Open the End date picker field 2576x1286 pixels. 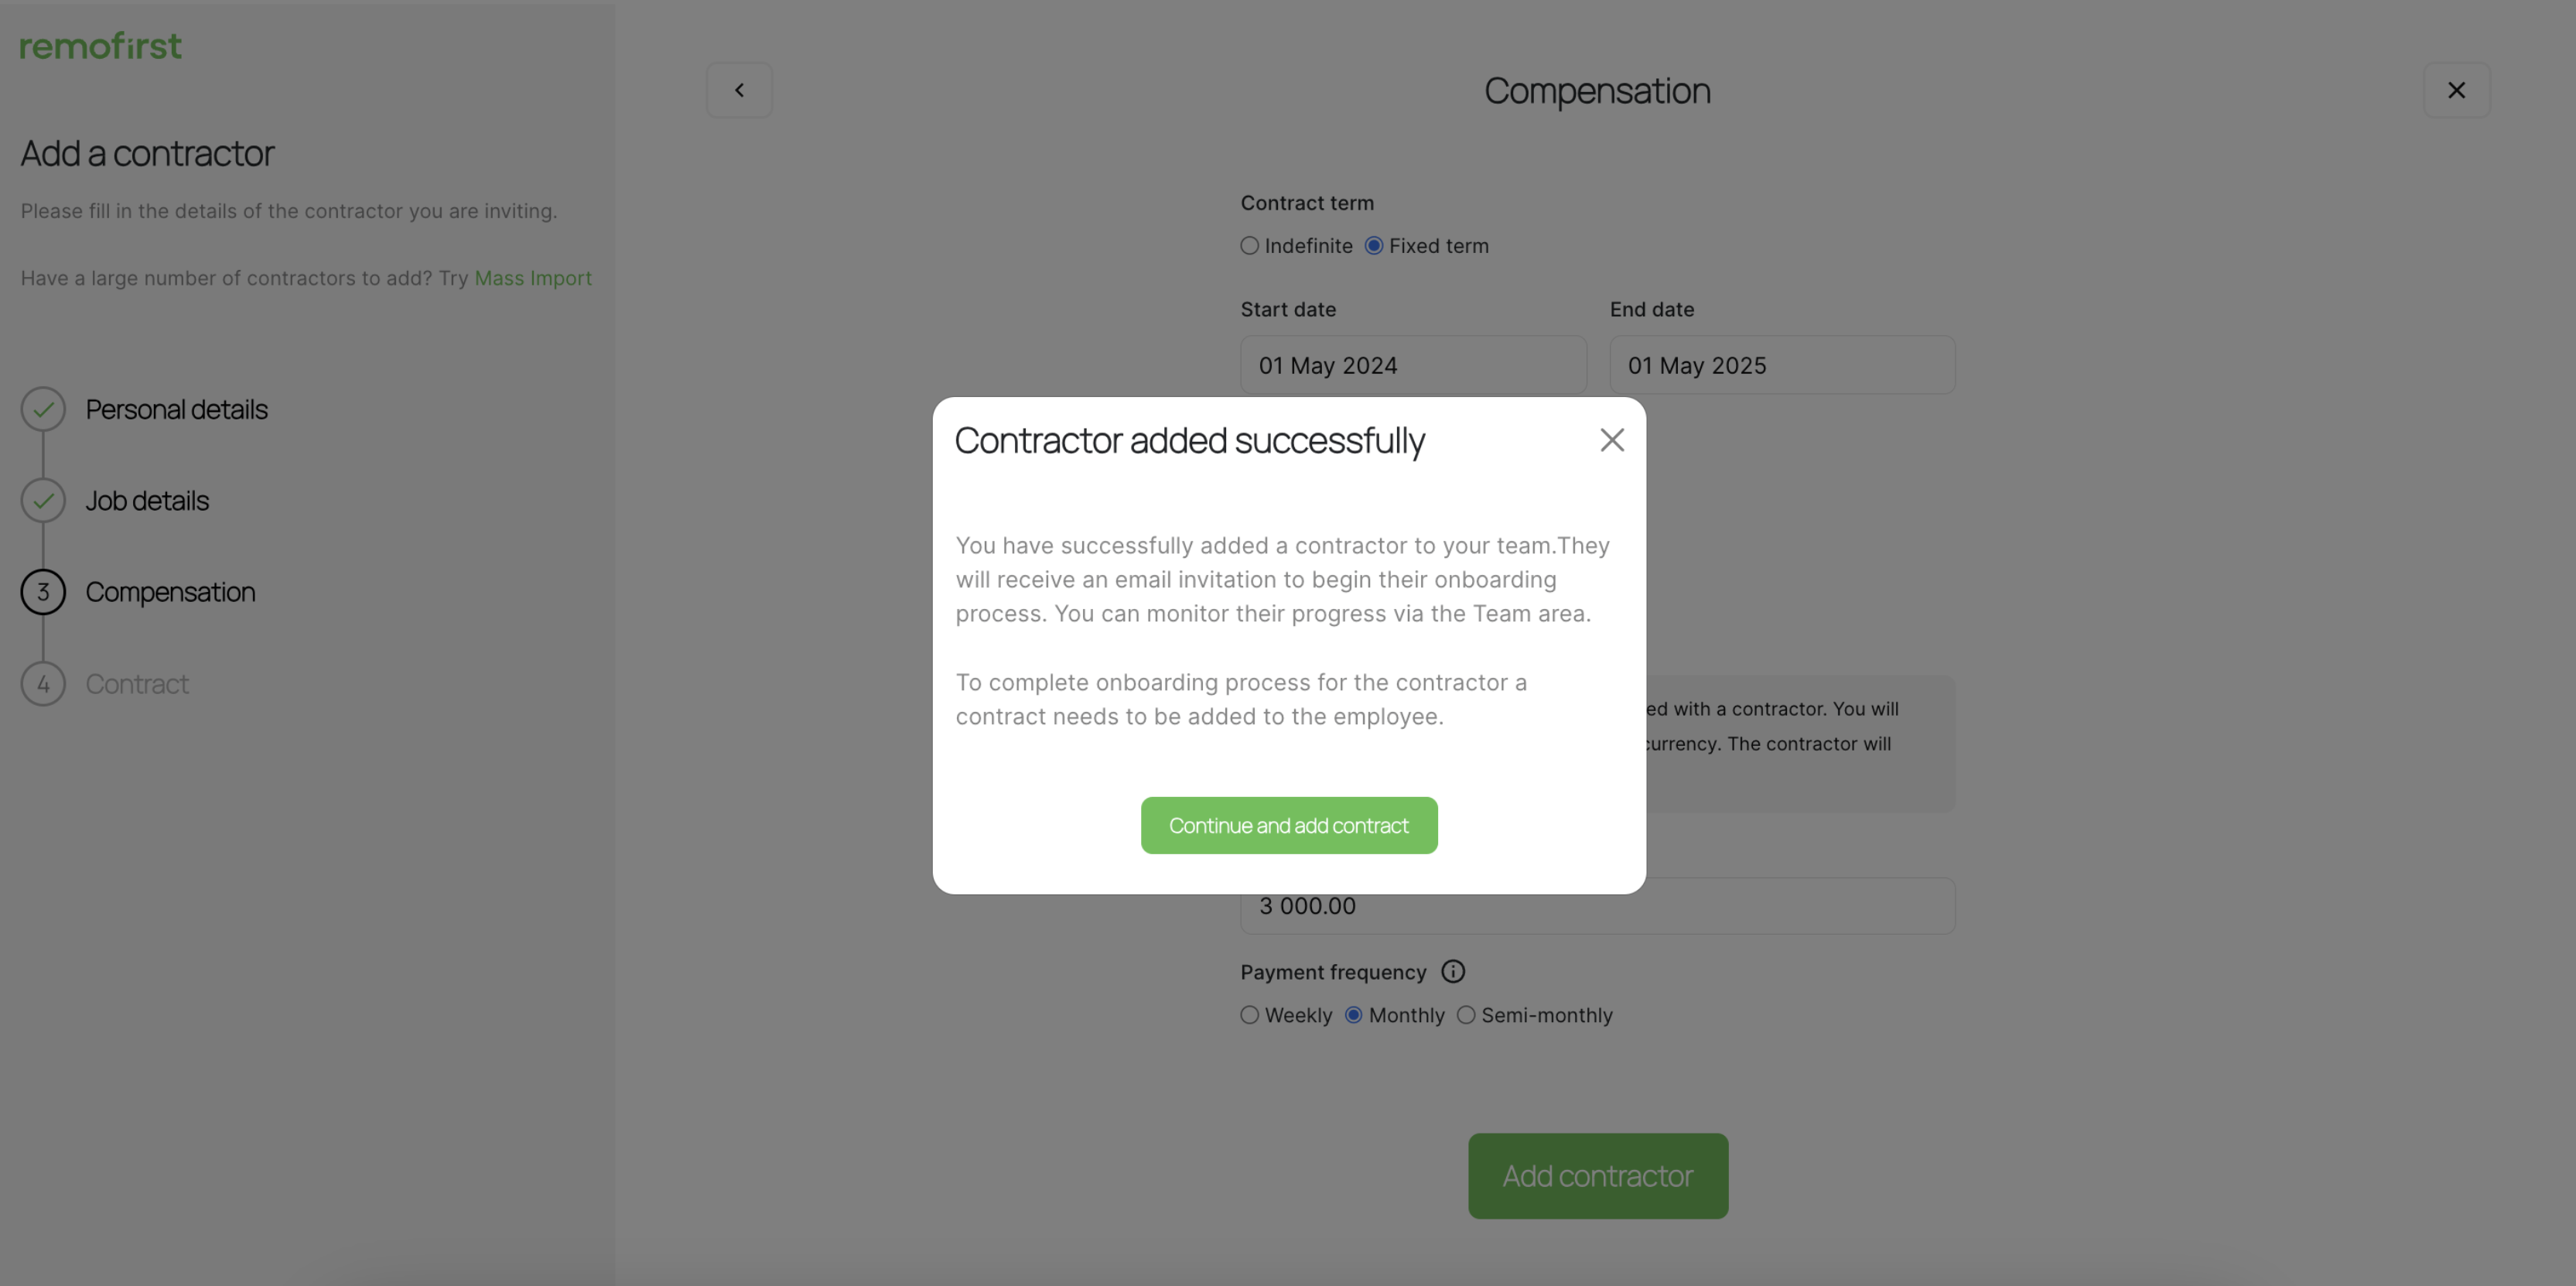(1782, 365)
